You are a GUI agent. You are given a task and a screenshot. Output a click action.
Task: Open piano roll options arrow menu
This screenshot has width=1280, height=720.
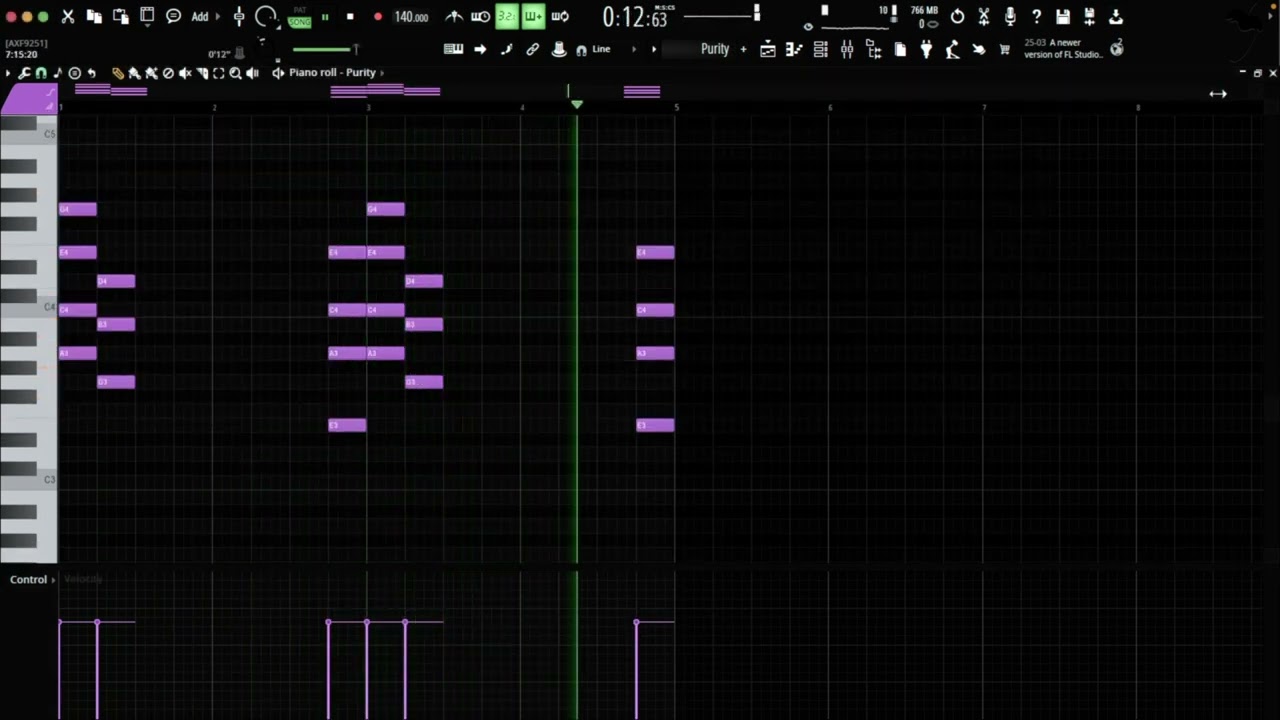pyautogui.click(x=9, y=73)
